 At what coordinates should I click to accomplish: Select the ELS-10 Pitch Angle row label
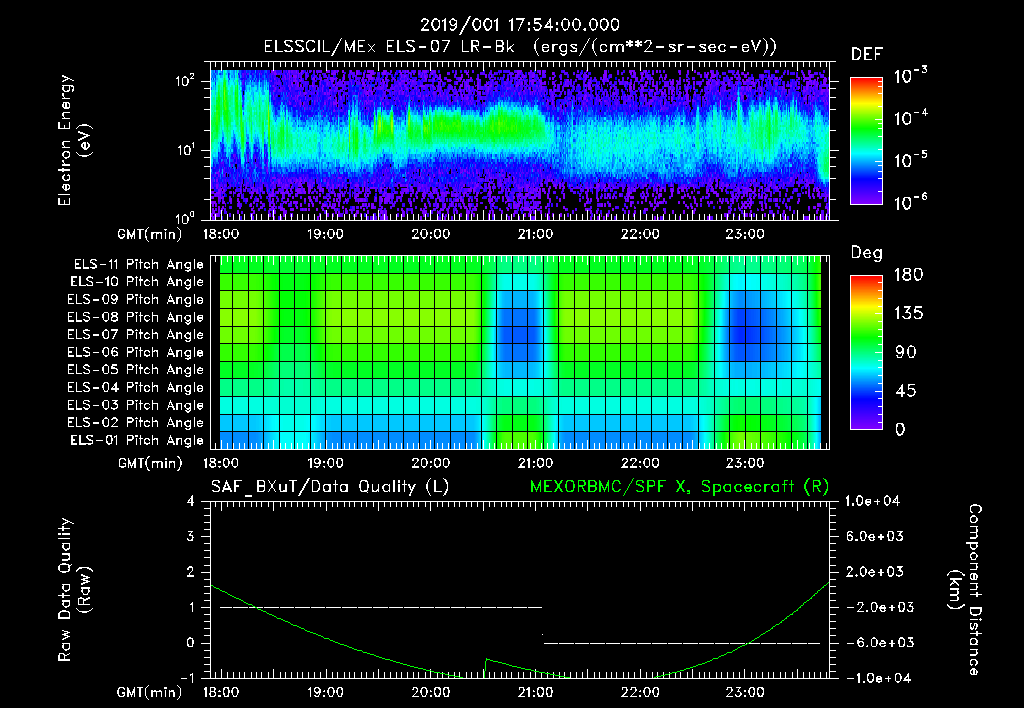137,282
